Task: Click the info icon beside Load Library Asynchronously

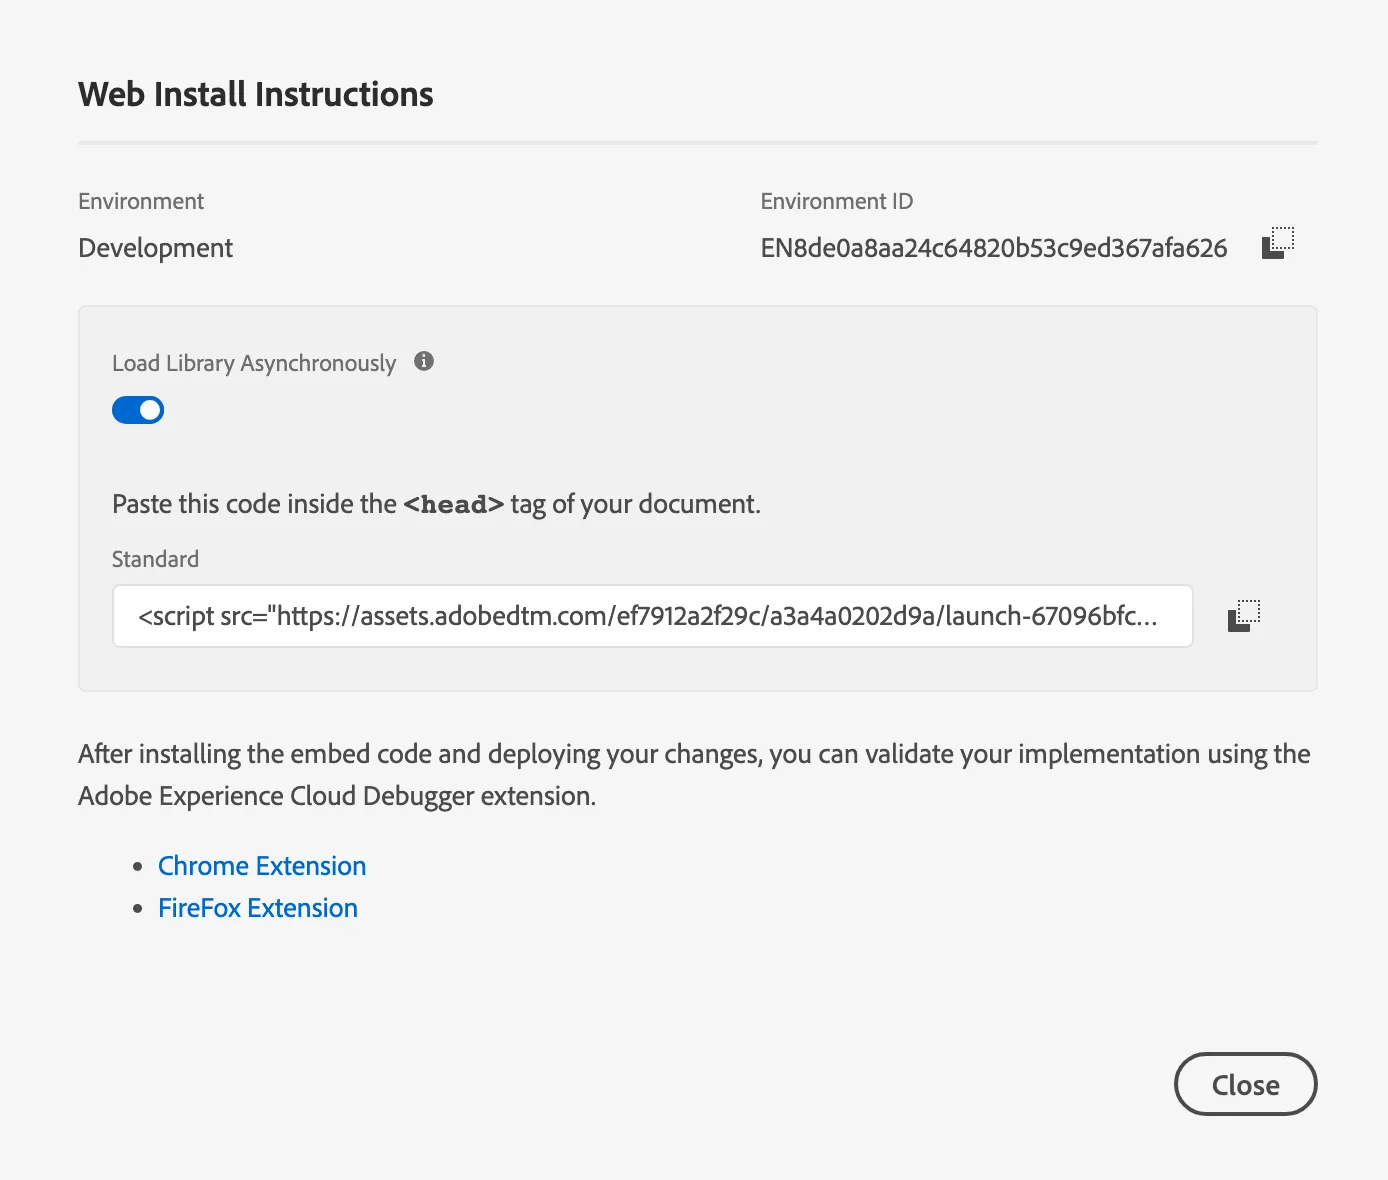Action: click(424, 361)
